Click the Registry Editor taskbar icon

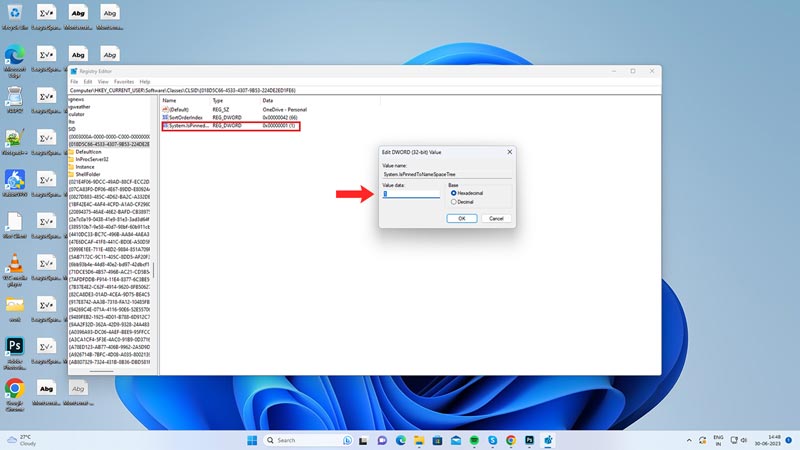[x=548, y=440]
